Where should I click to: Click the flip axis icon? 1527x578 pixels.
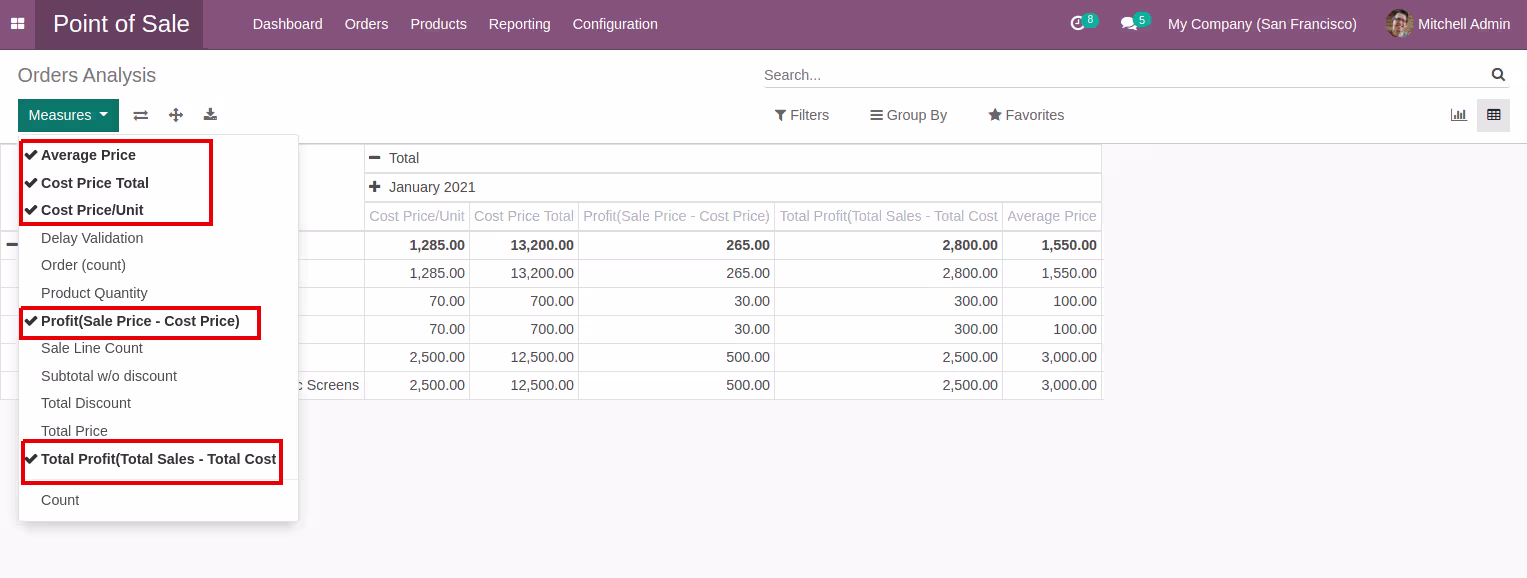[141, 115]
